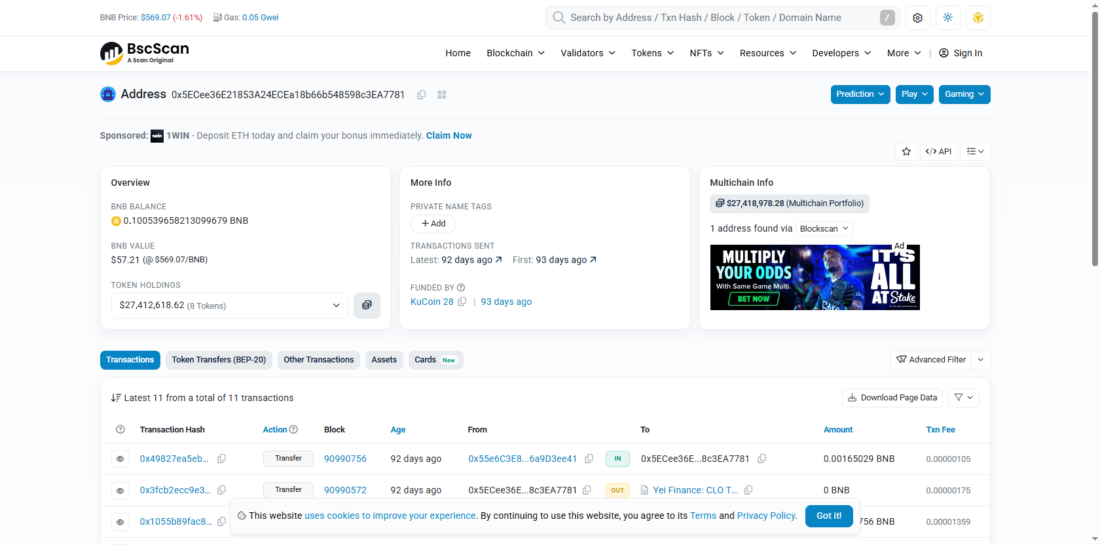This screenshot has width=1100, height=545.
Task: Toggle light/dark theme sun icon
Action: [948, 18]
